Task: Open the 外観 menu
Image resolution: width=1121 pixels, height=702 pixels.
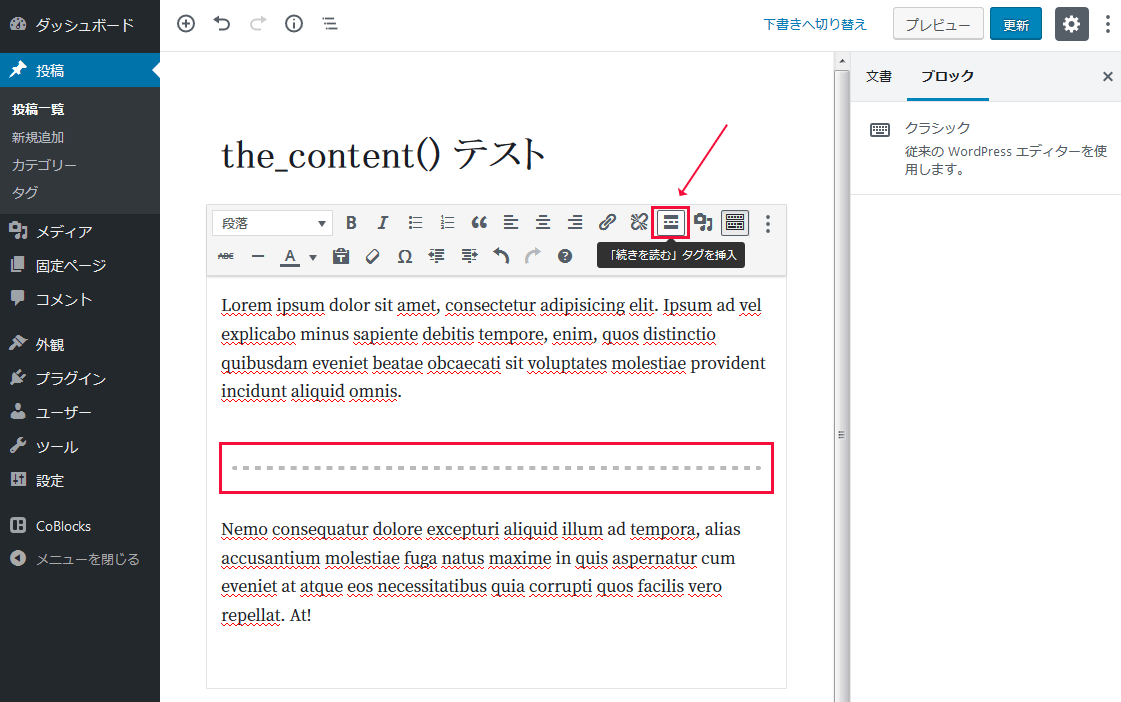Action: click(x=80, y=344)
